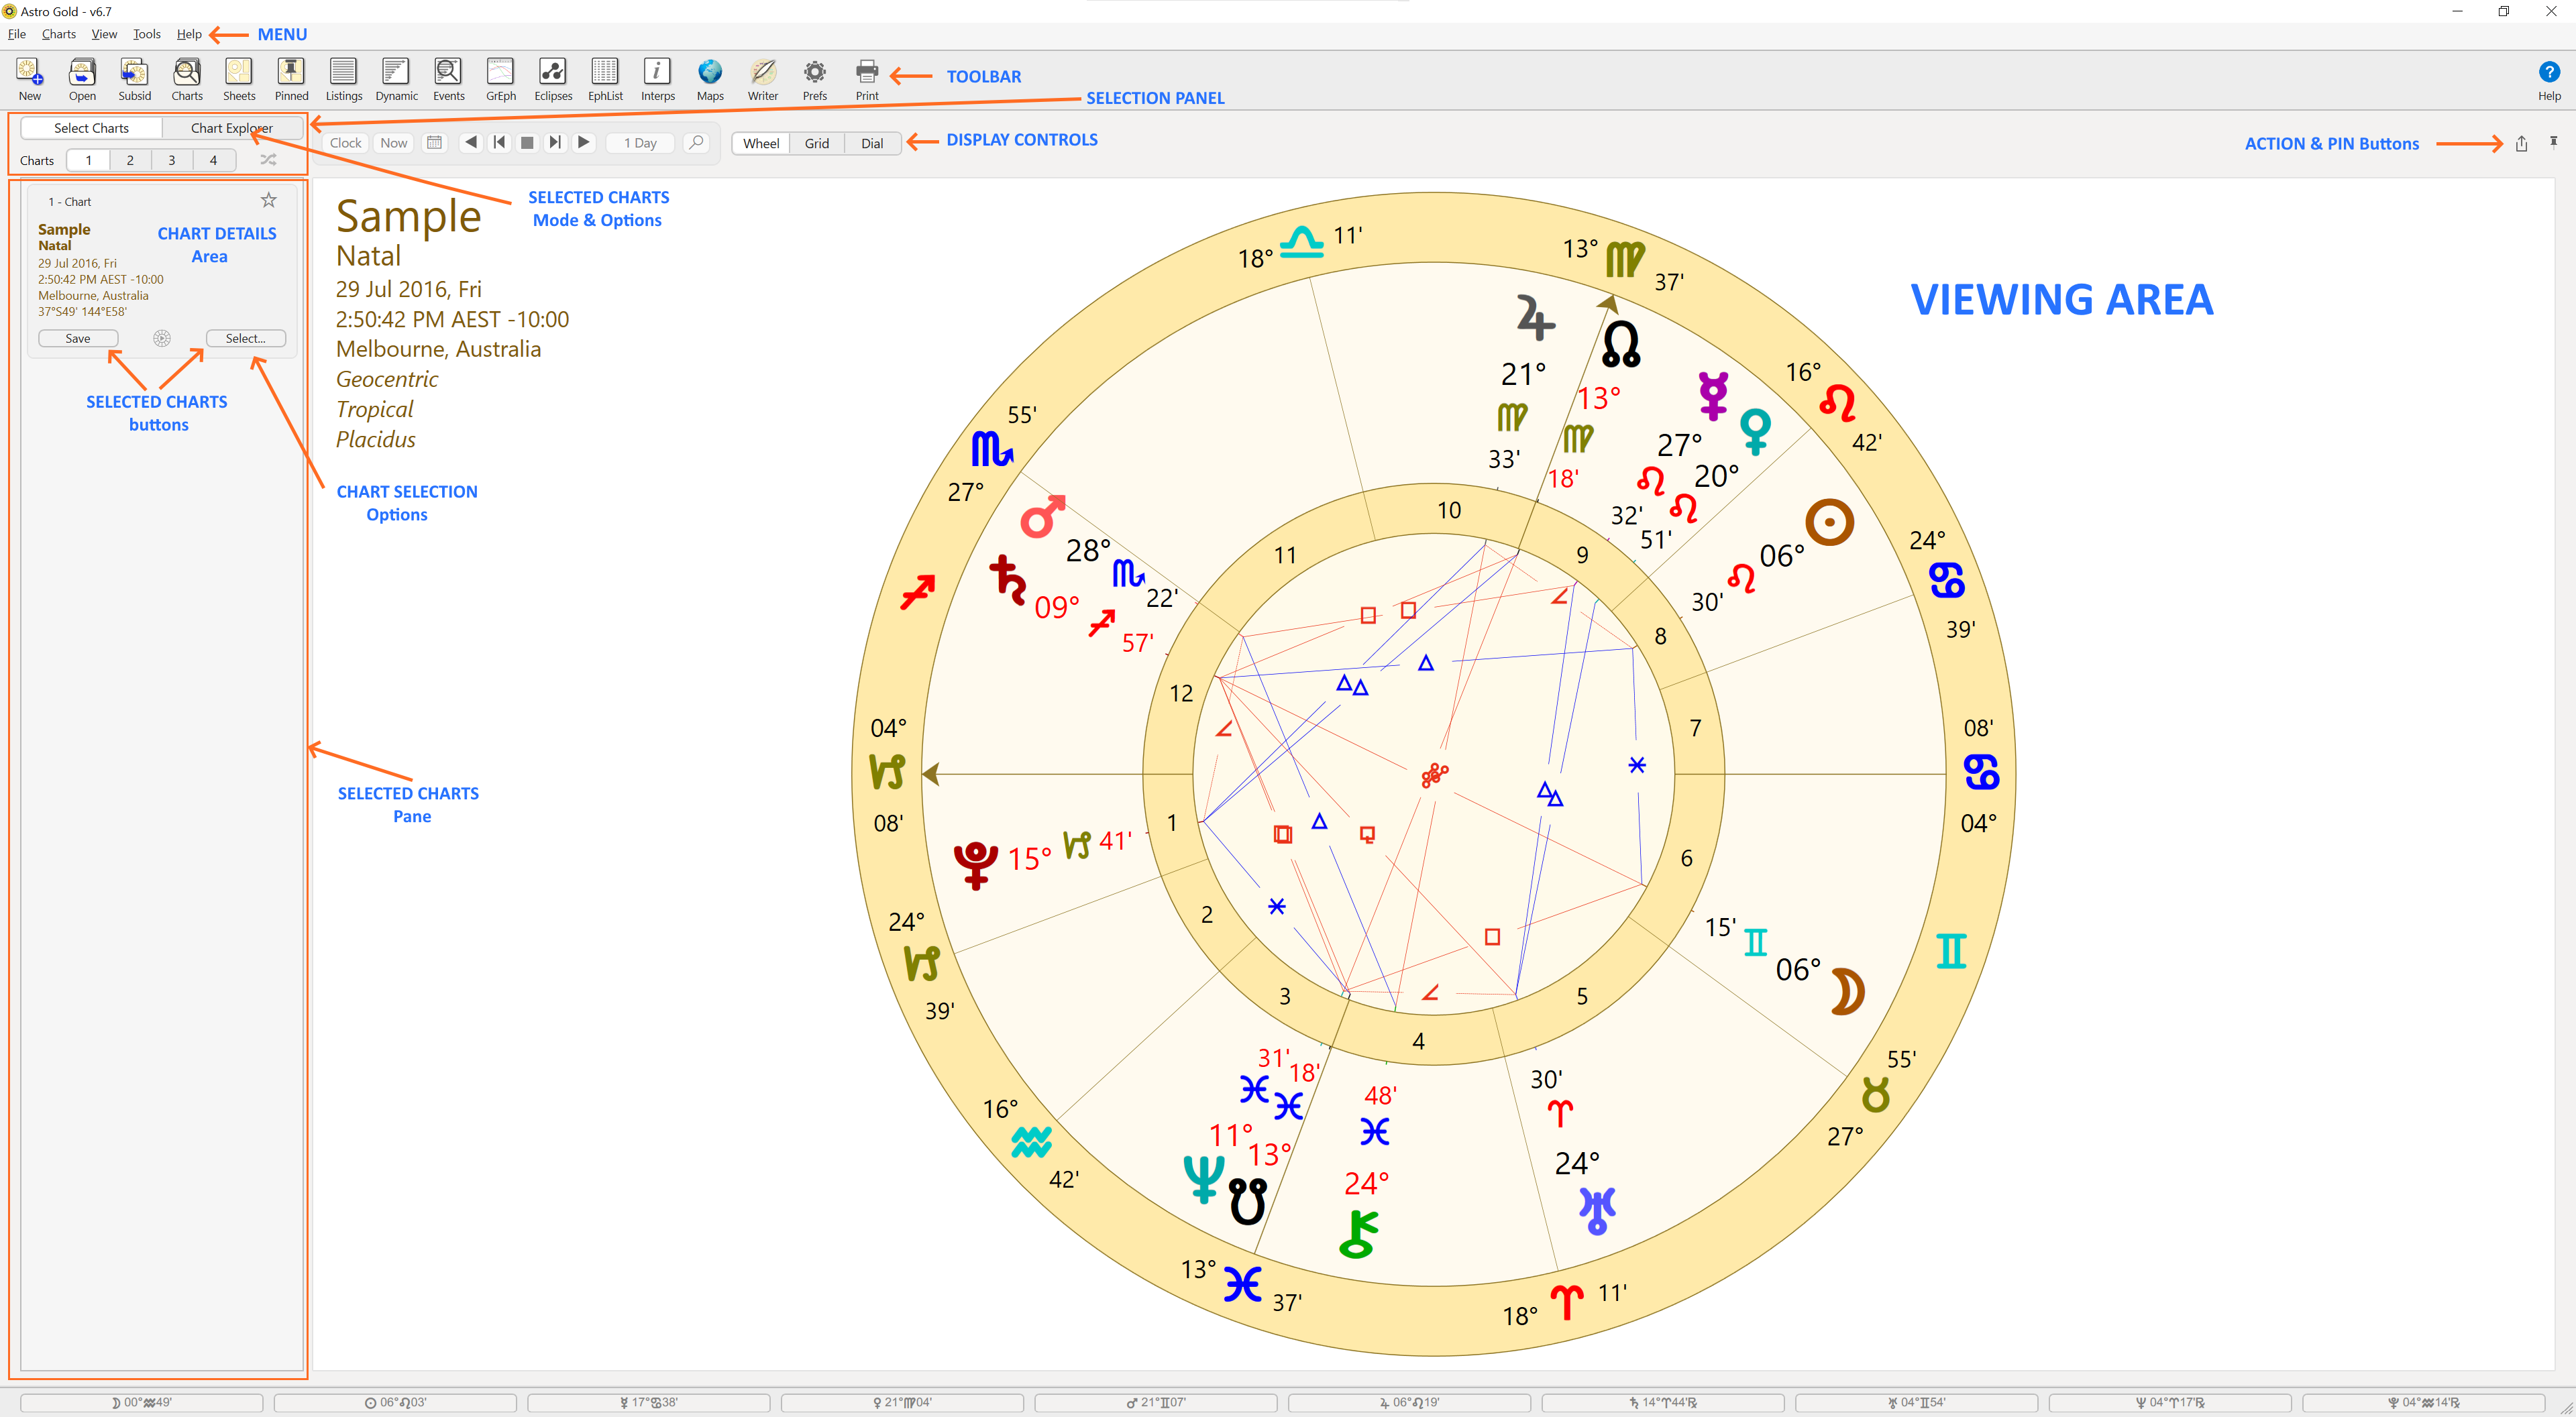The image size is (2576, 1417).
Task: Open the View menu
Action: [104, 34]
